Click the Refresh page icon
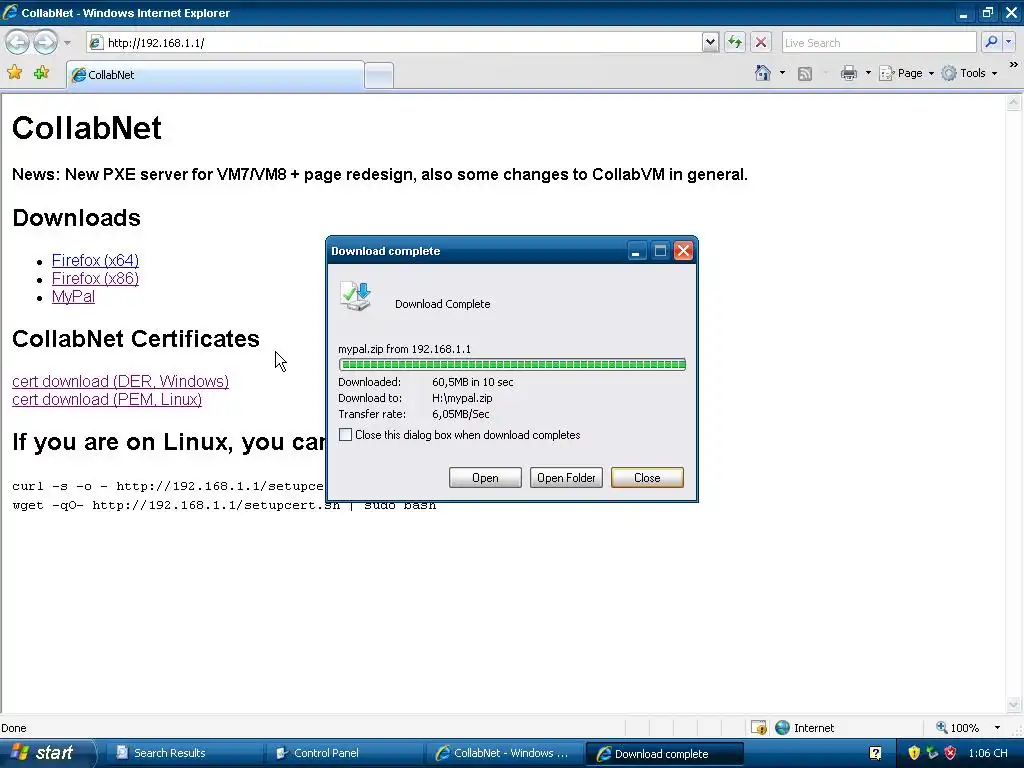The height and width of the screenshot is (768, 1024). [735, 42]
